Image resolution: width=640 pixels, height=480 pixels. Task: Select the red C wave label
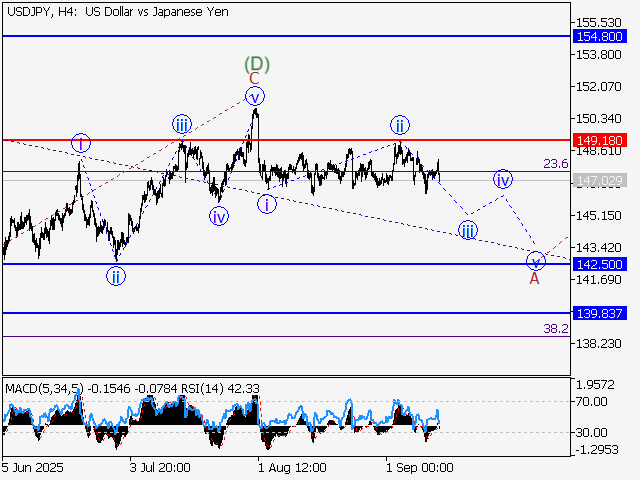[x=254, y=78]
